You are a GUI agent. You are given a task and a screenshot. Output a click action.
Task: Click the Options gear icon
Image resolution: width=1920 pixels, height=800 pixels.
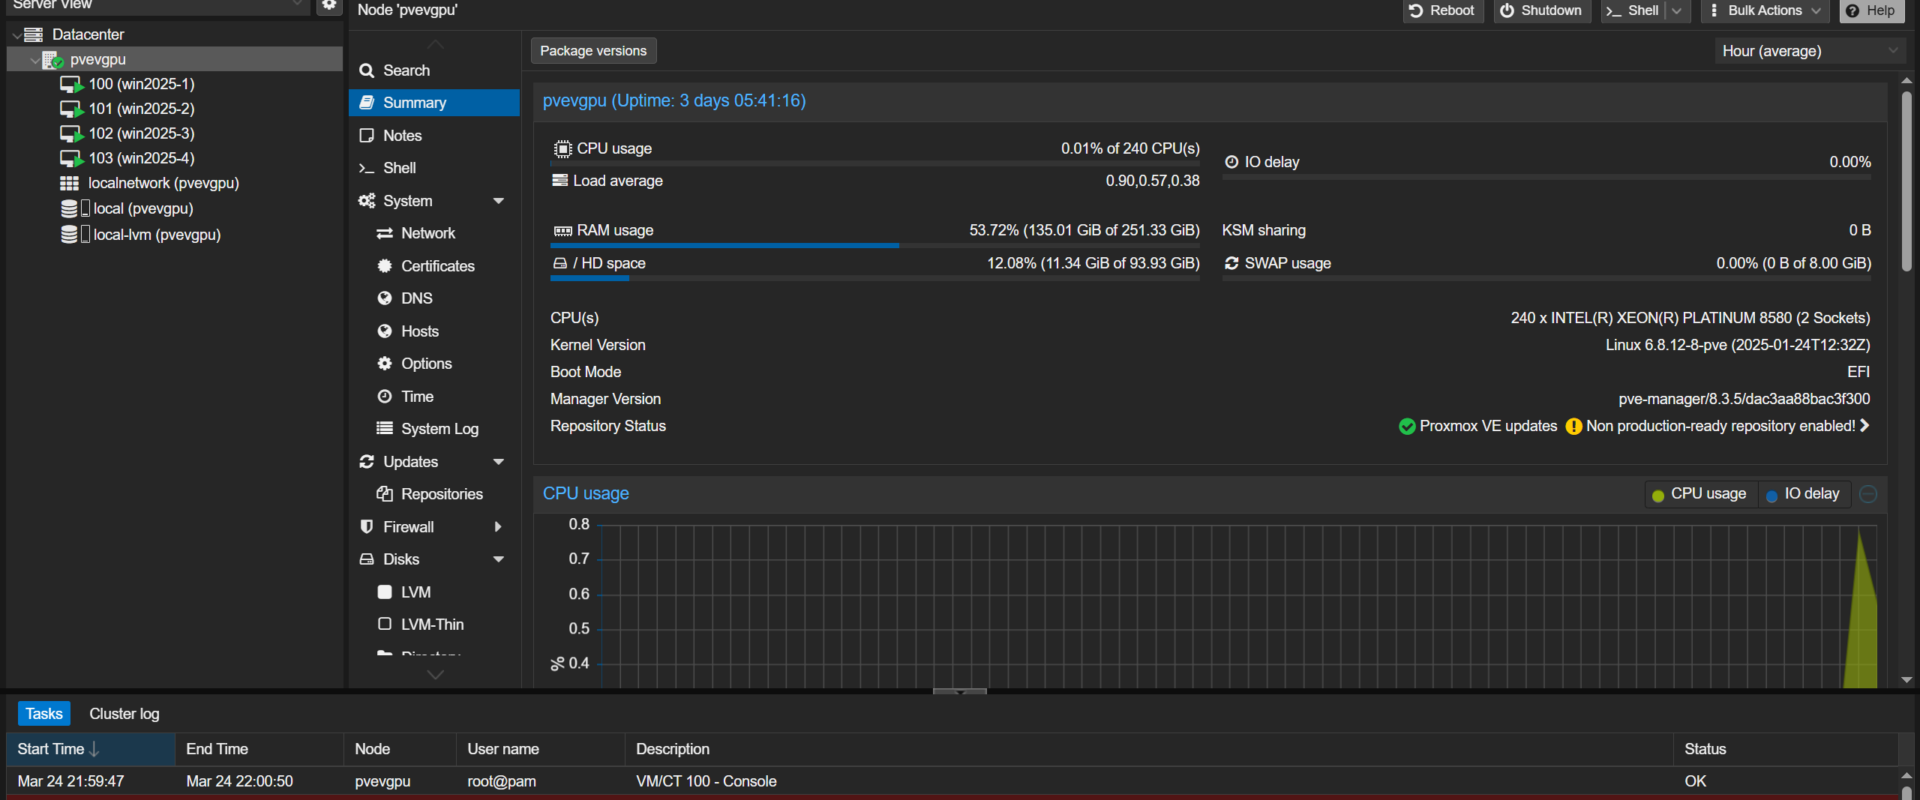pos(384,364)
